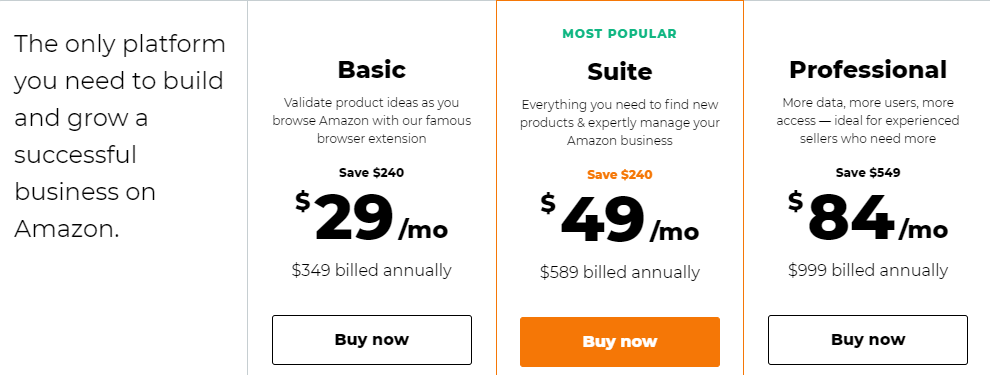Click the black Save $240 text under Basic
Screen dimensions: 990x375
[371, 172]
